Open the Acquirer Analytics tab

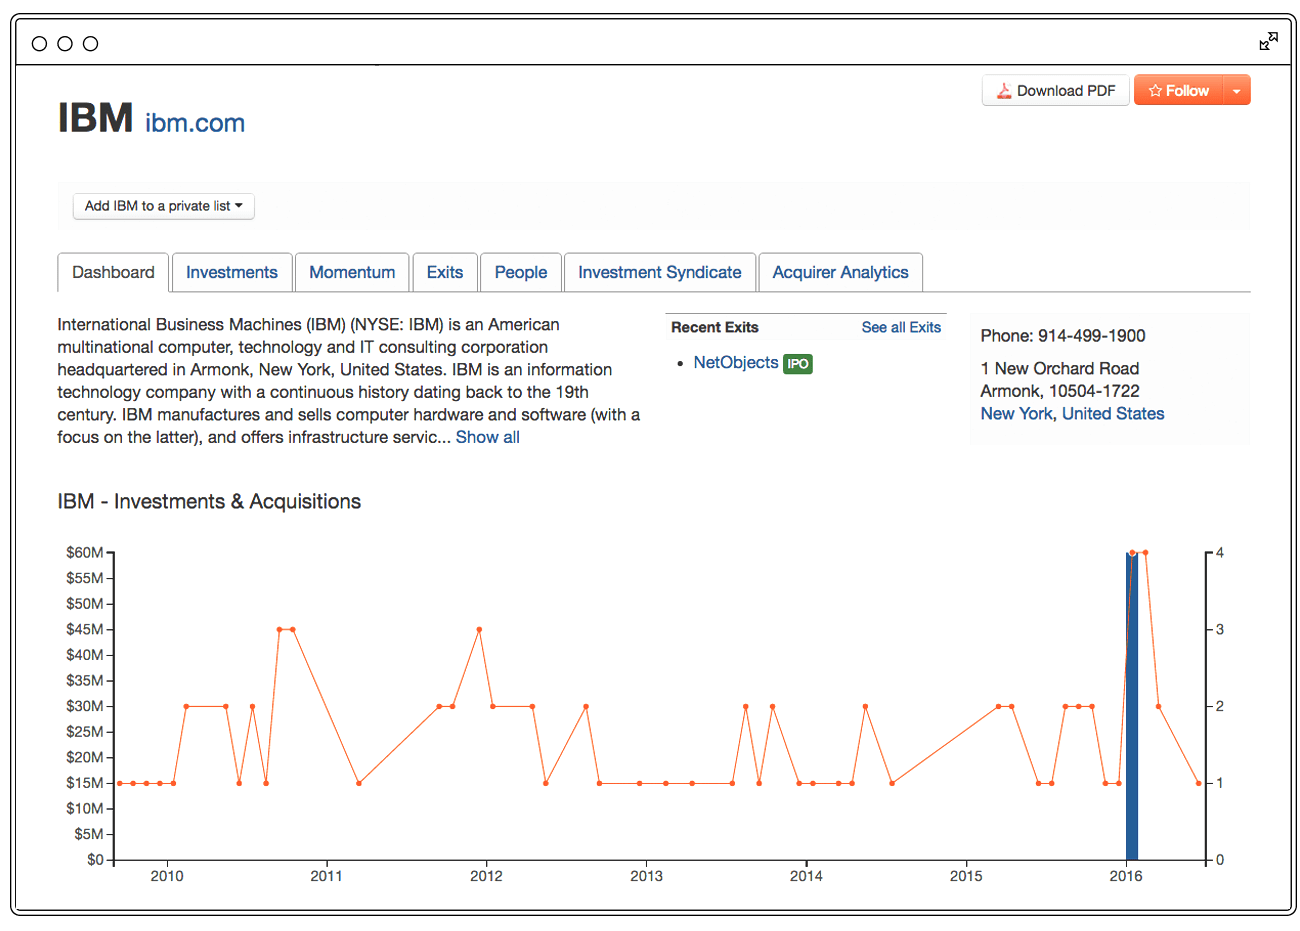pyautogui.click(x=841, y=272)
